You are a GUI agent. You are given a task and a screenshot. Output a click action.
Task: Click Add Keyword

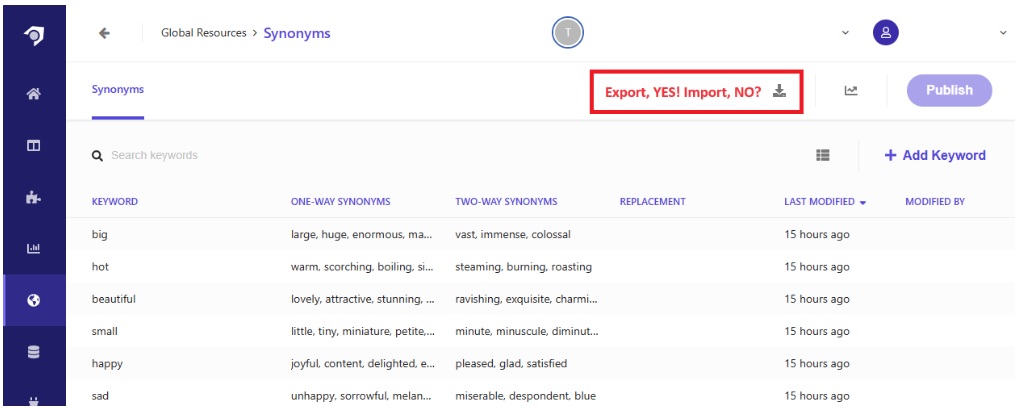935,155
